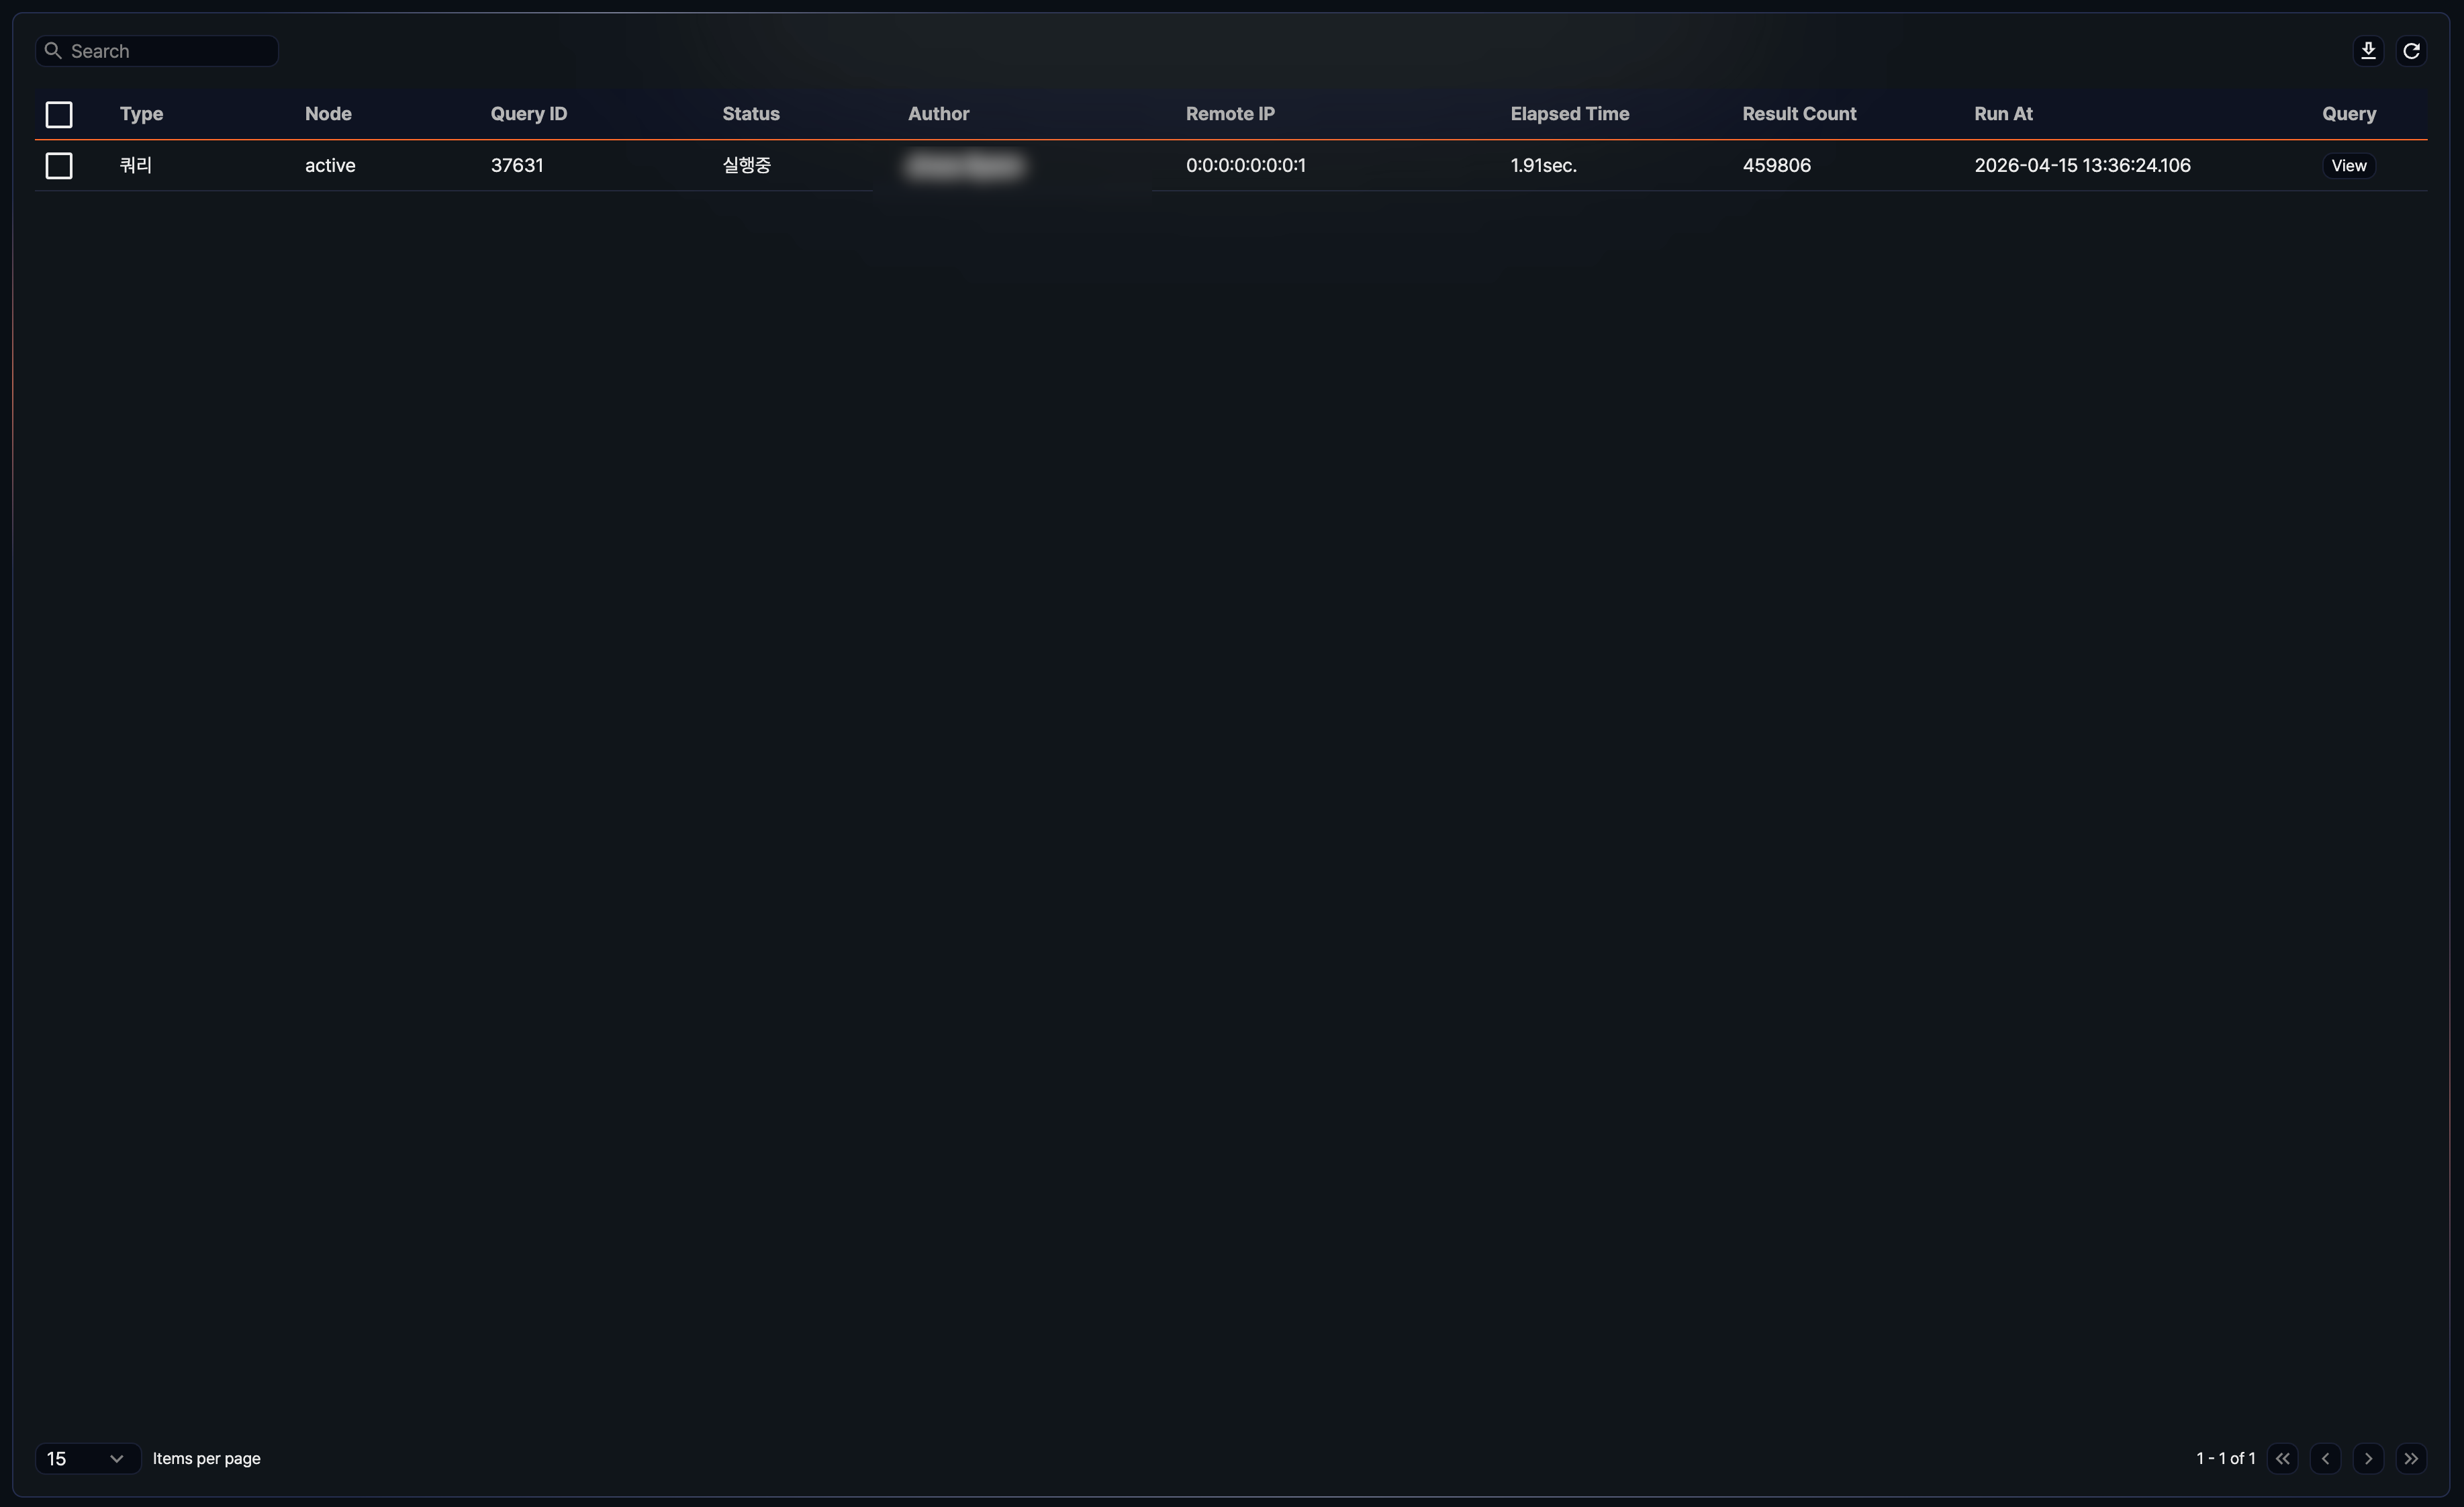The width and height of the screenshot is (2464, 1507).
Task: Click the magnifier icon in the search box
Action: pos(54,50)
